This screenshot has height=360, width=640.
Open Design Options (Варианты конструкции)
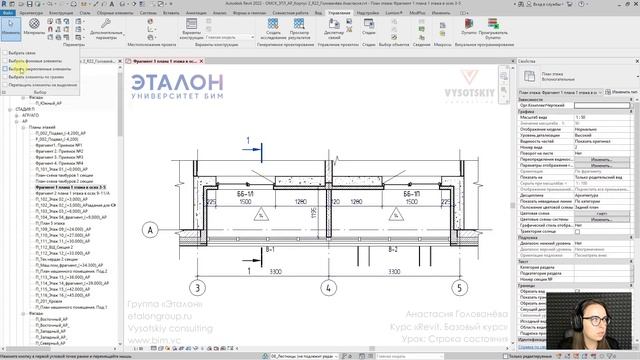point(191,29)
